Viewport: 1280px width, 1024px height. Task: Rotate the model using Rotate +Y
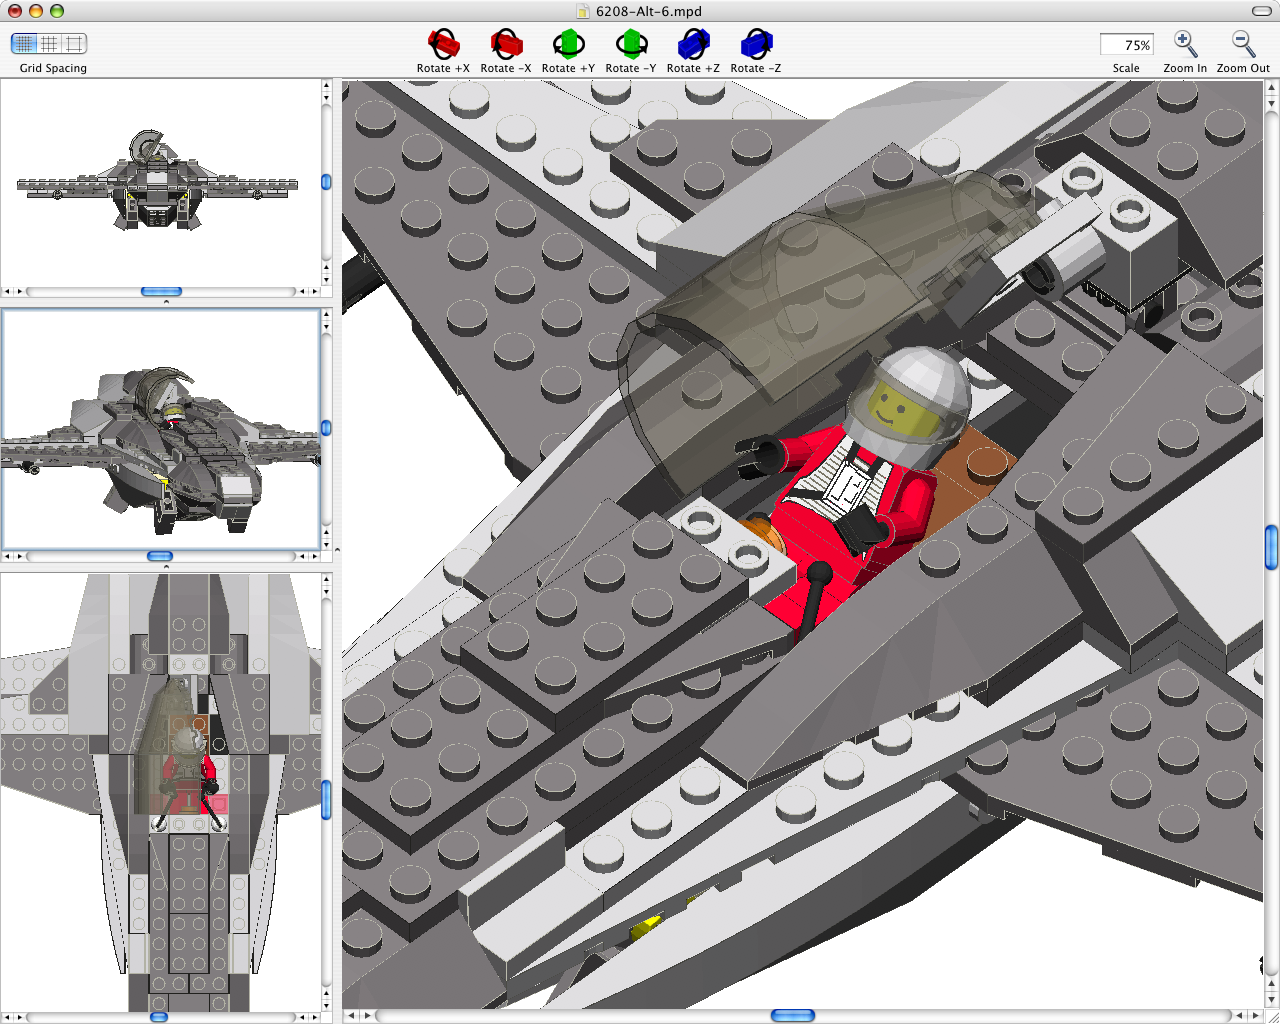[568, 42]
